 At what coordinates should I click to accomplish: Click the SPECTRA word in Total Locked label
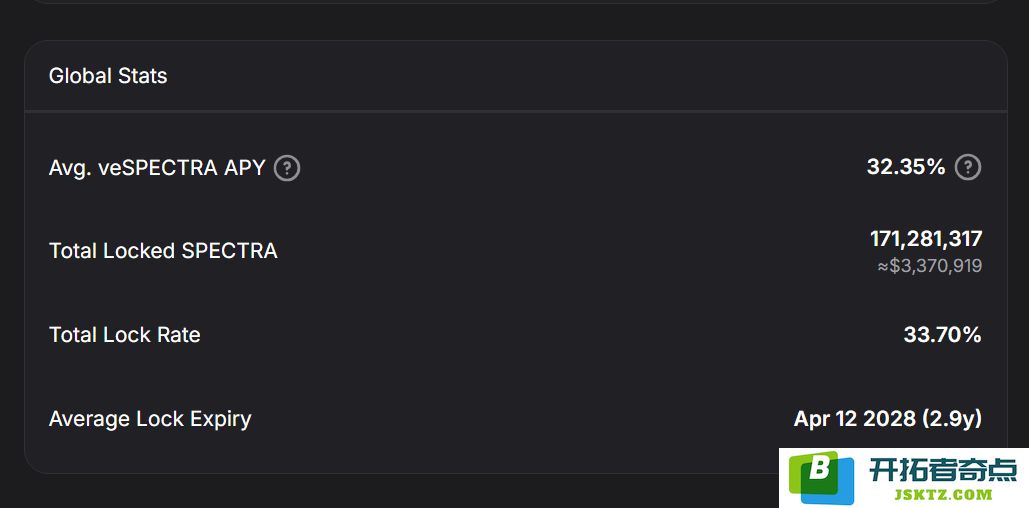pos(229,251)
